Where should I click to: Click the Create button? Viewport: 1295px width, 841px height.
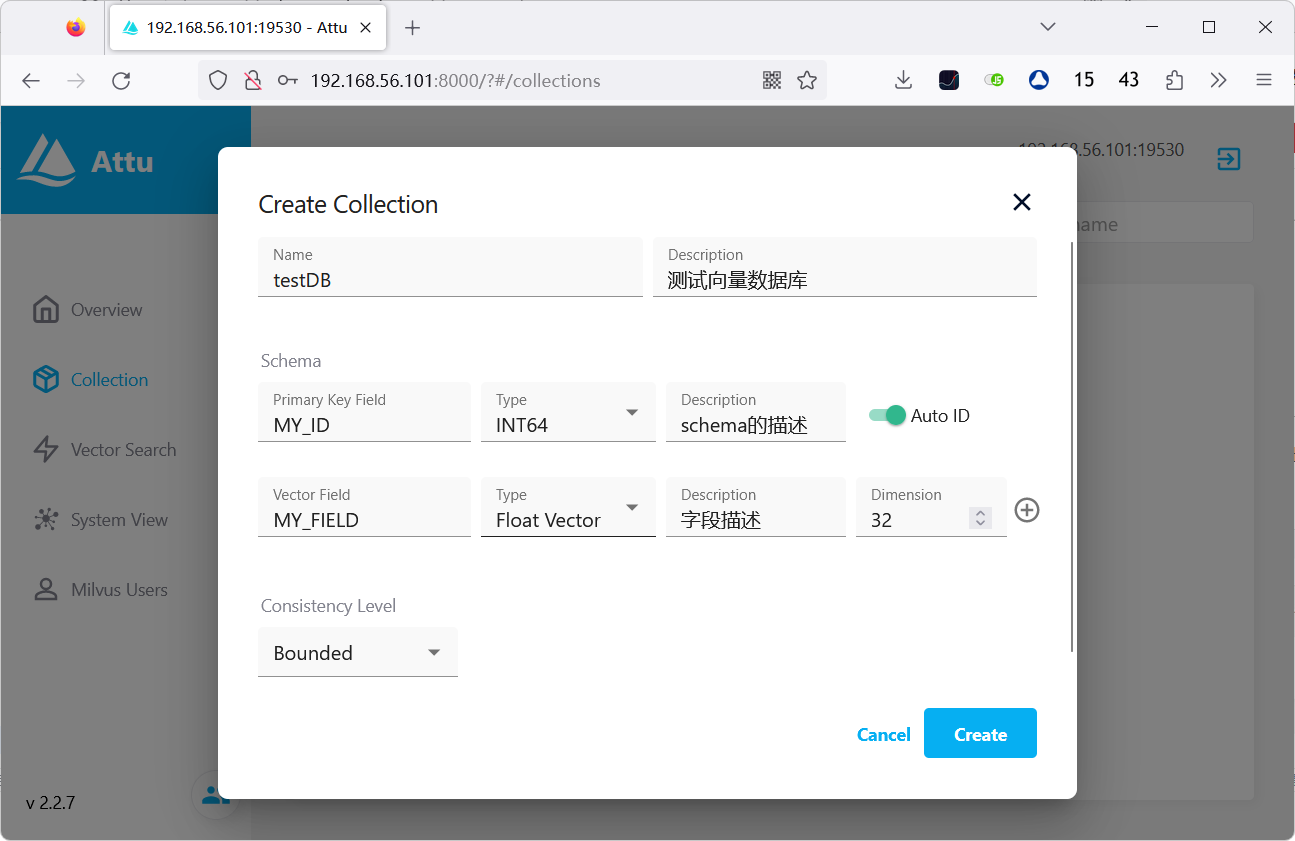[x=980, y=734]
